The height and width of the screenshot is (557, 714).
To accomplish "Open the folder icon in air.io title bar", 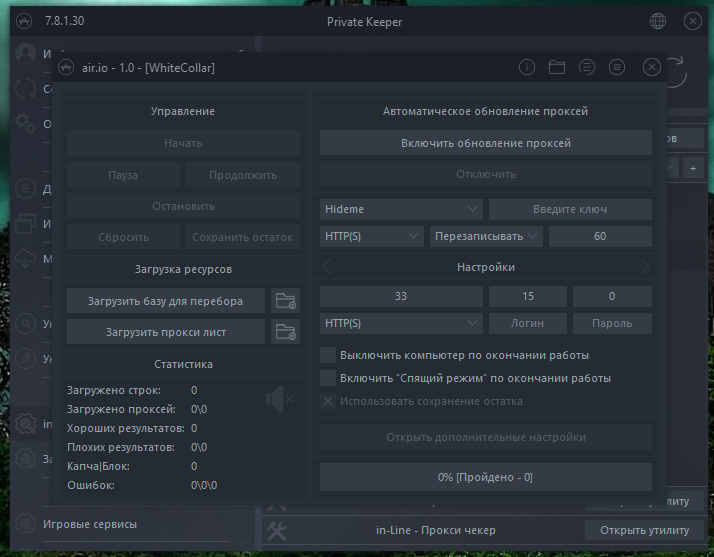I will pos(557,68).
